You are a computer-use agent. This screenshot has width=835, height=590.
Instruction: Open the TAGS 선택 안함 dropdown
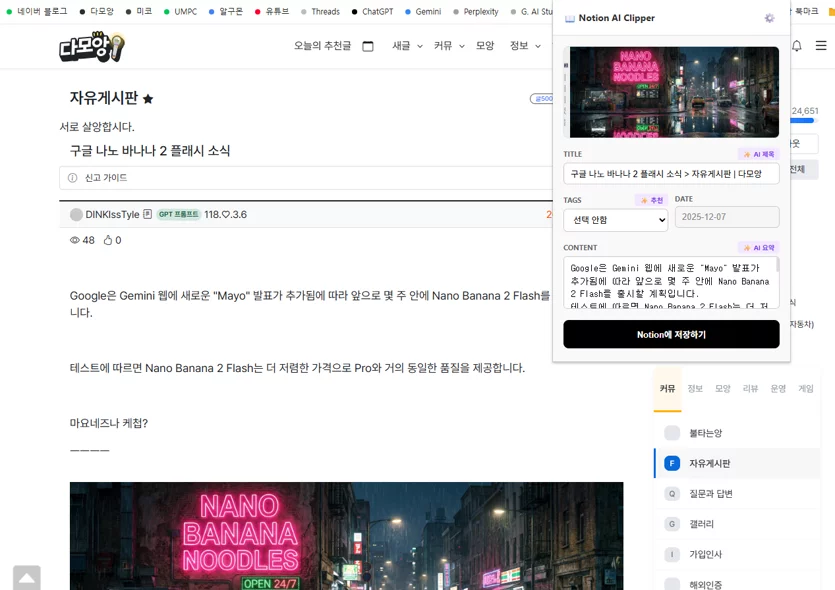click(616, 220)
